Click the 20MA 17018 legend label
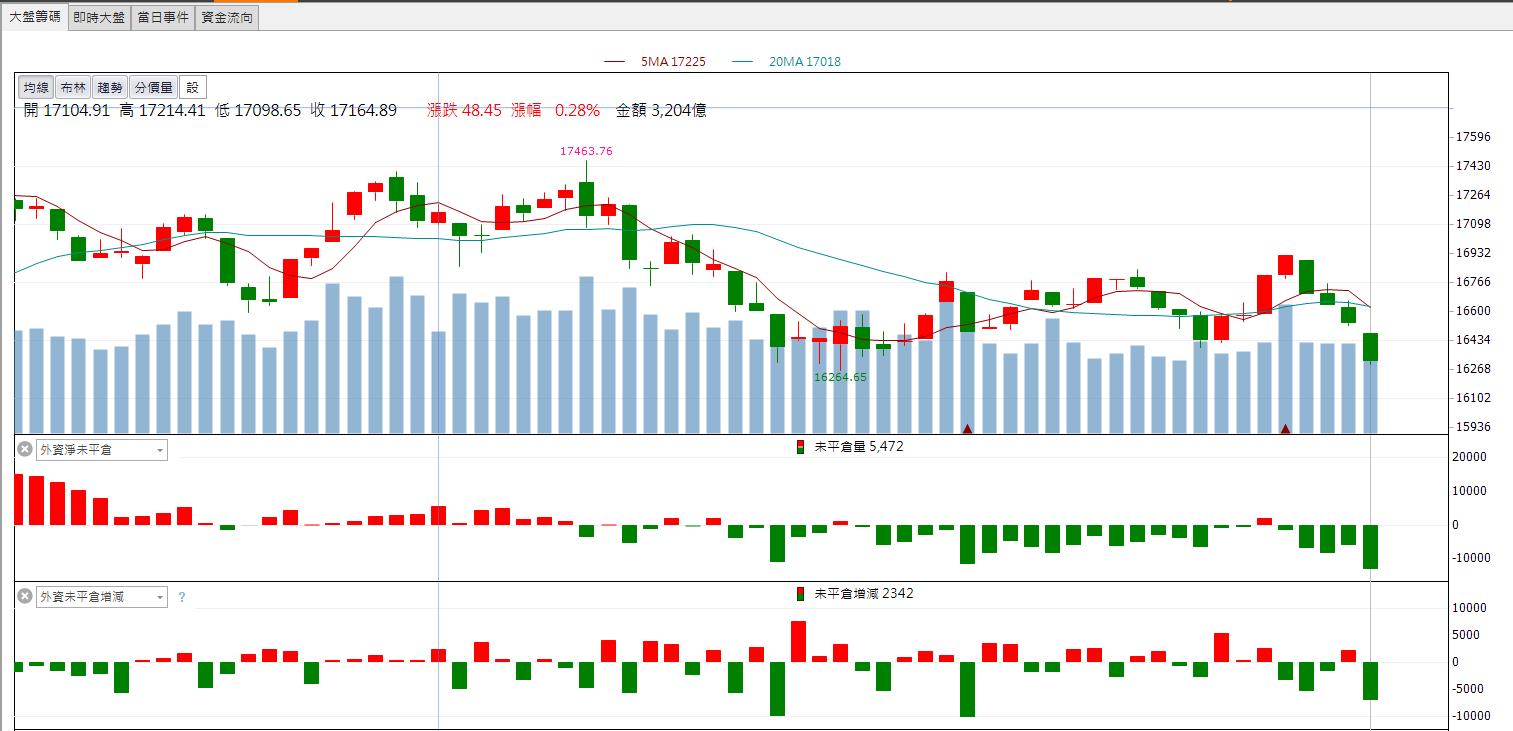The image size is (1513, 731). tap(805, 62)
